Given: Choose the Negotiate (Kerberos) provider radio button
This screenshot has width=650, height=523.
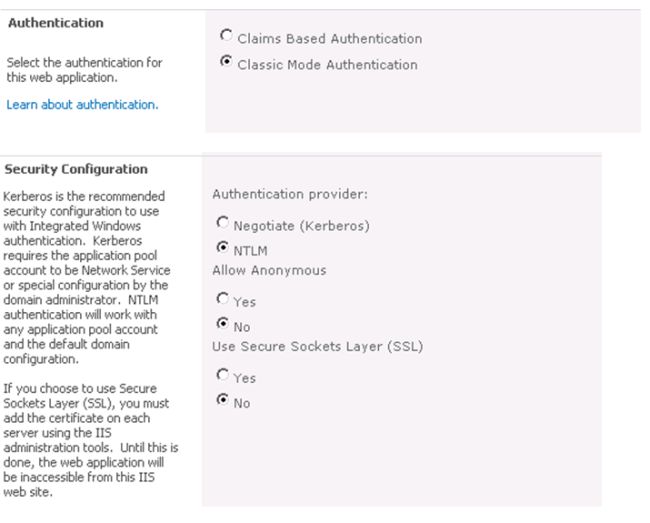Looking at the screenshot, I should 223,223.
